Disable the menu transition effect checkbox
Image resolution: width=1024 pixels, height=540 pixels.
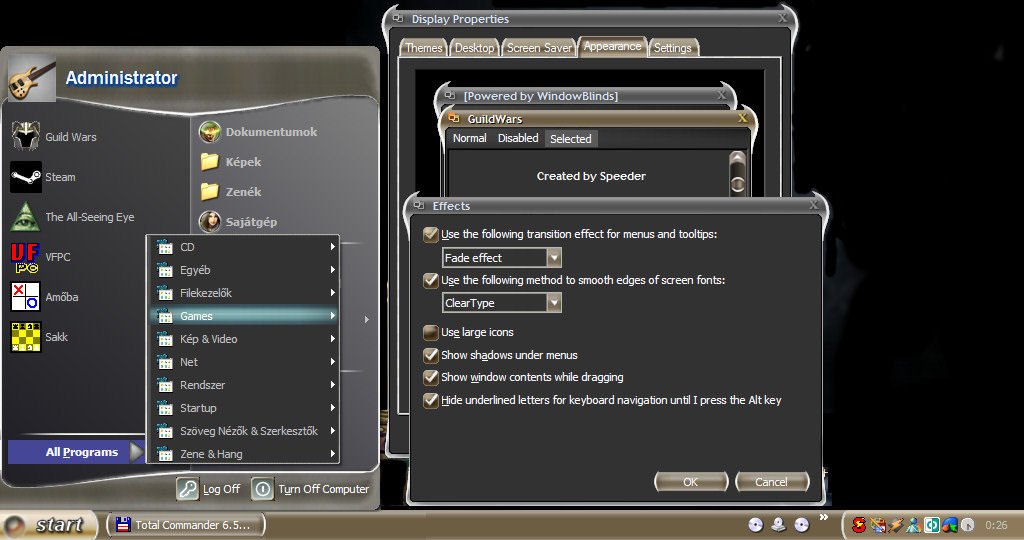tap(431, 234)
